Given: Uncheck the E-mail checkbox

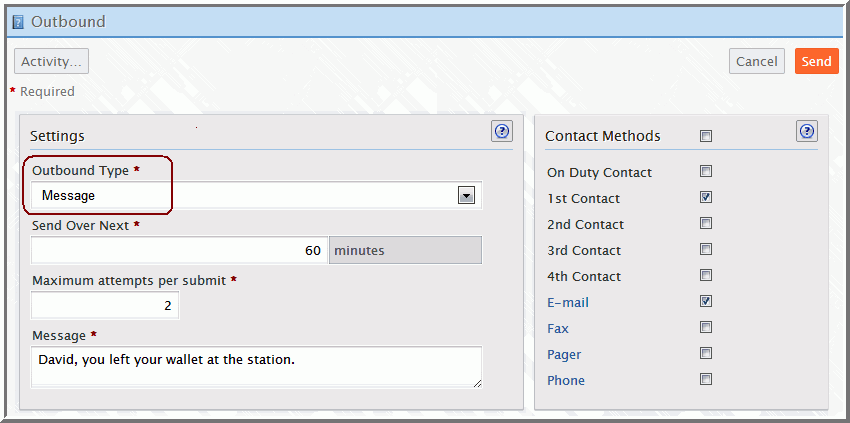Looking at the screenshot, I should click(x=706, y=301).
